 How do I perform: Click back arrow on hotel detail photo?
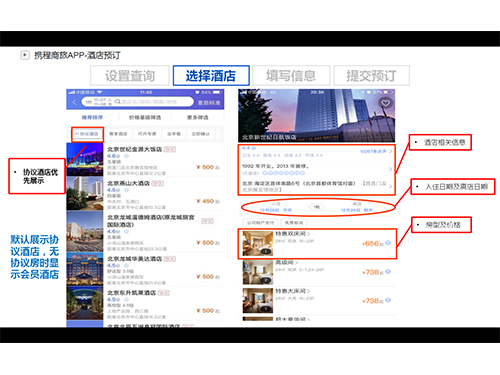[247, 104]
